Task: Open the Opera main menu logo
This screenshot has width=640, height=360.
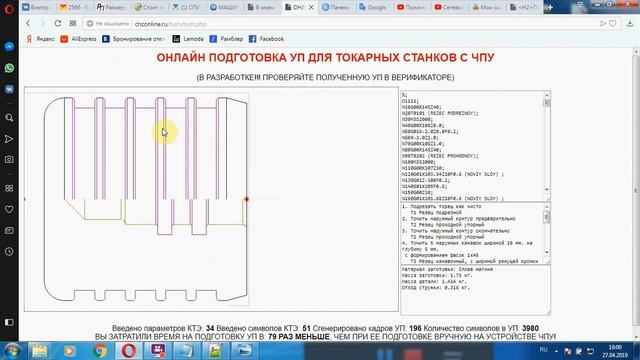Action: 9,8
